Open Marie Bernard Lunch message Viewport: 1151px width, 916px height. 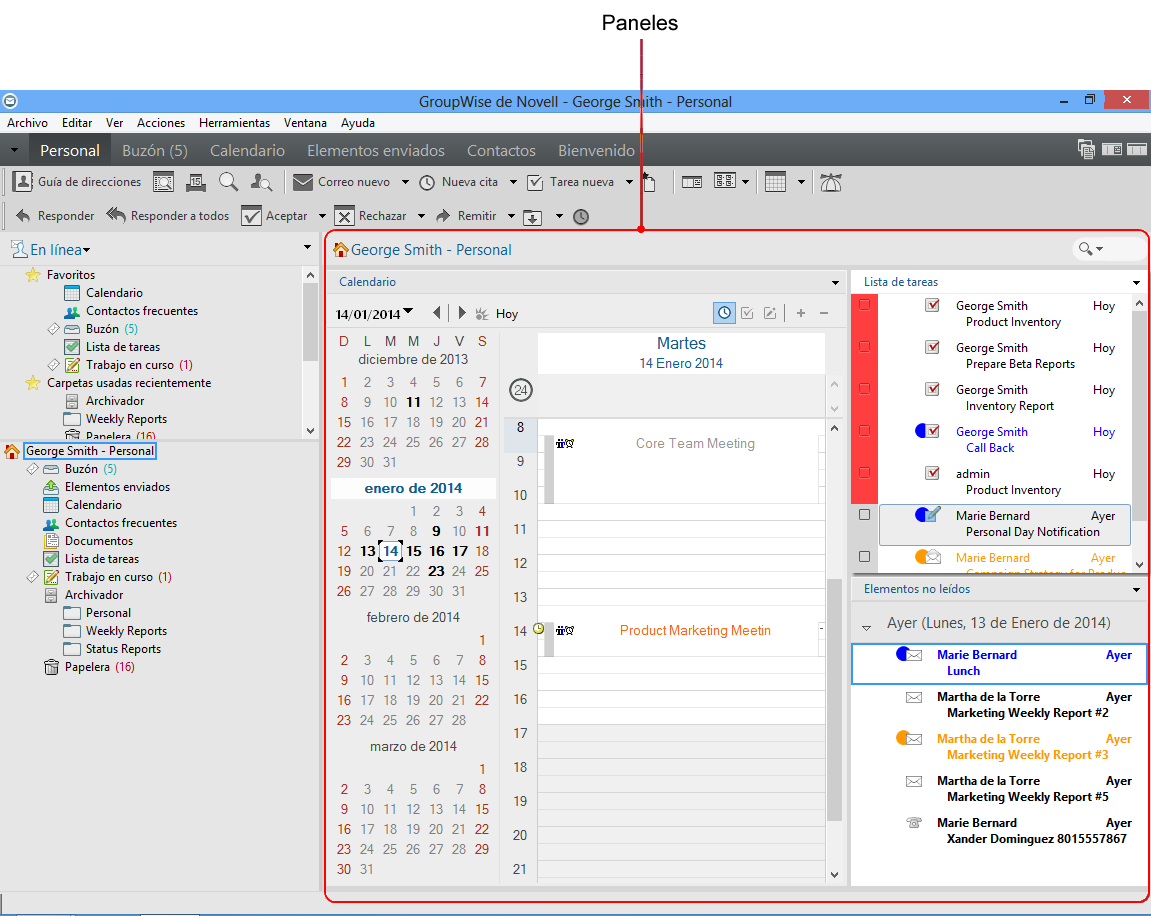[998, 663]
